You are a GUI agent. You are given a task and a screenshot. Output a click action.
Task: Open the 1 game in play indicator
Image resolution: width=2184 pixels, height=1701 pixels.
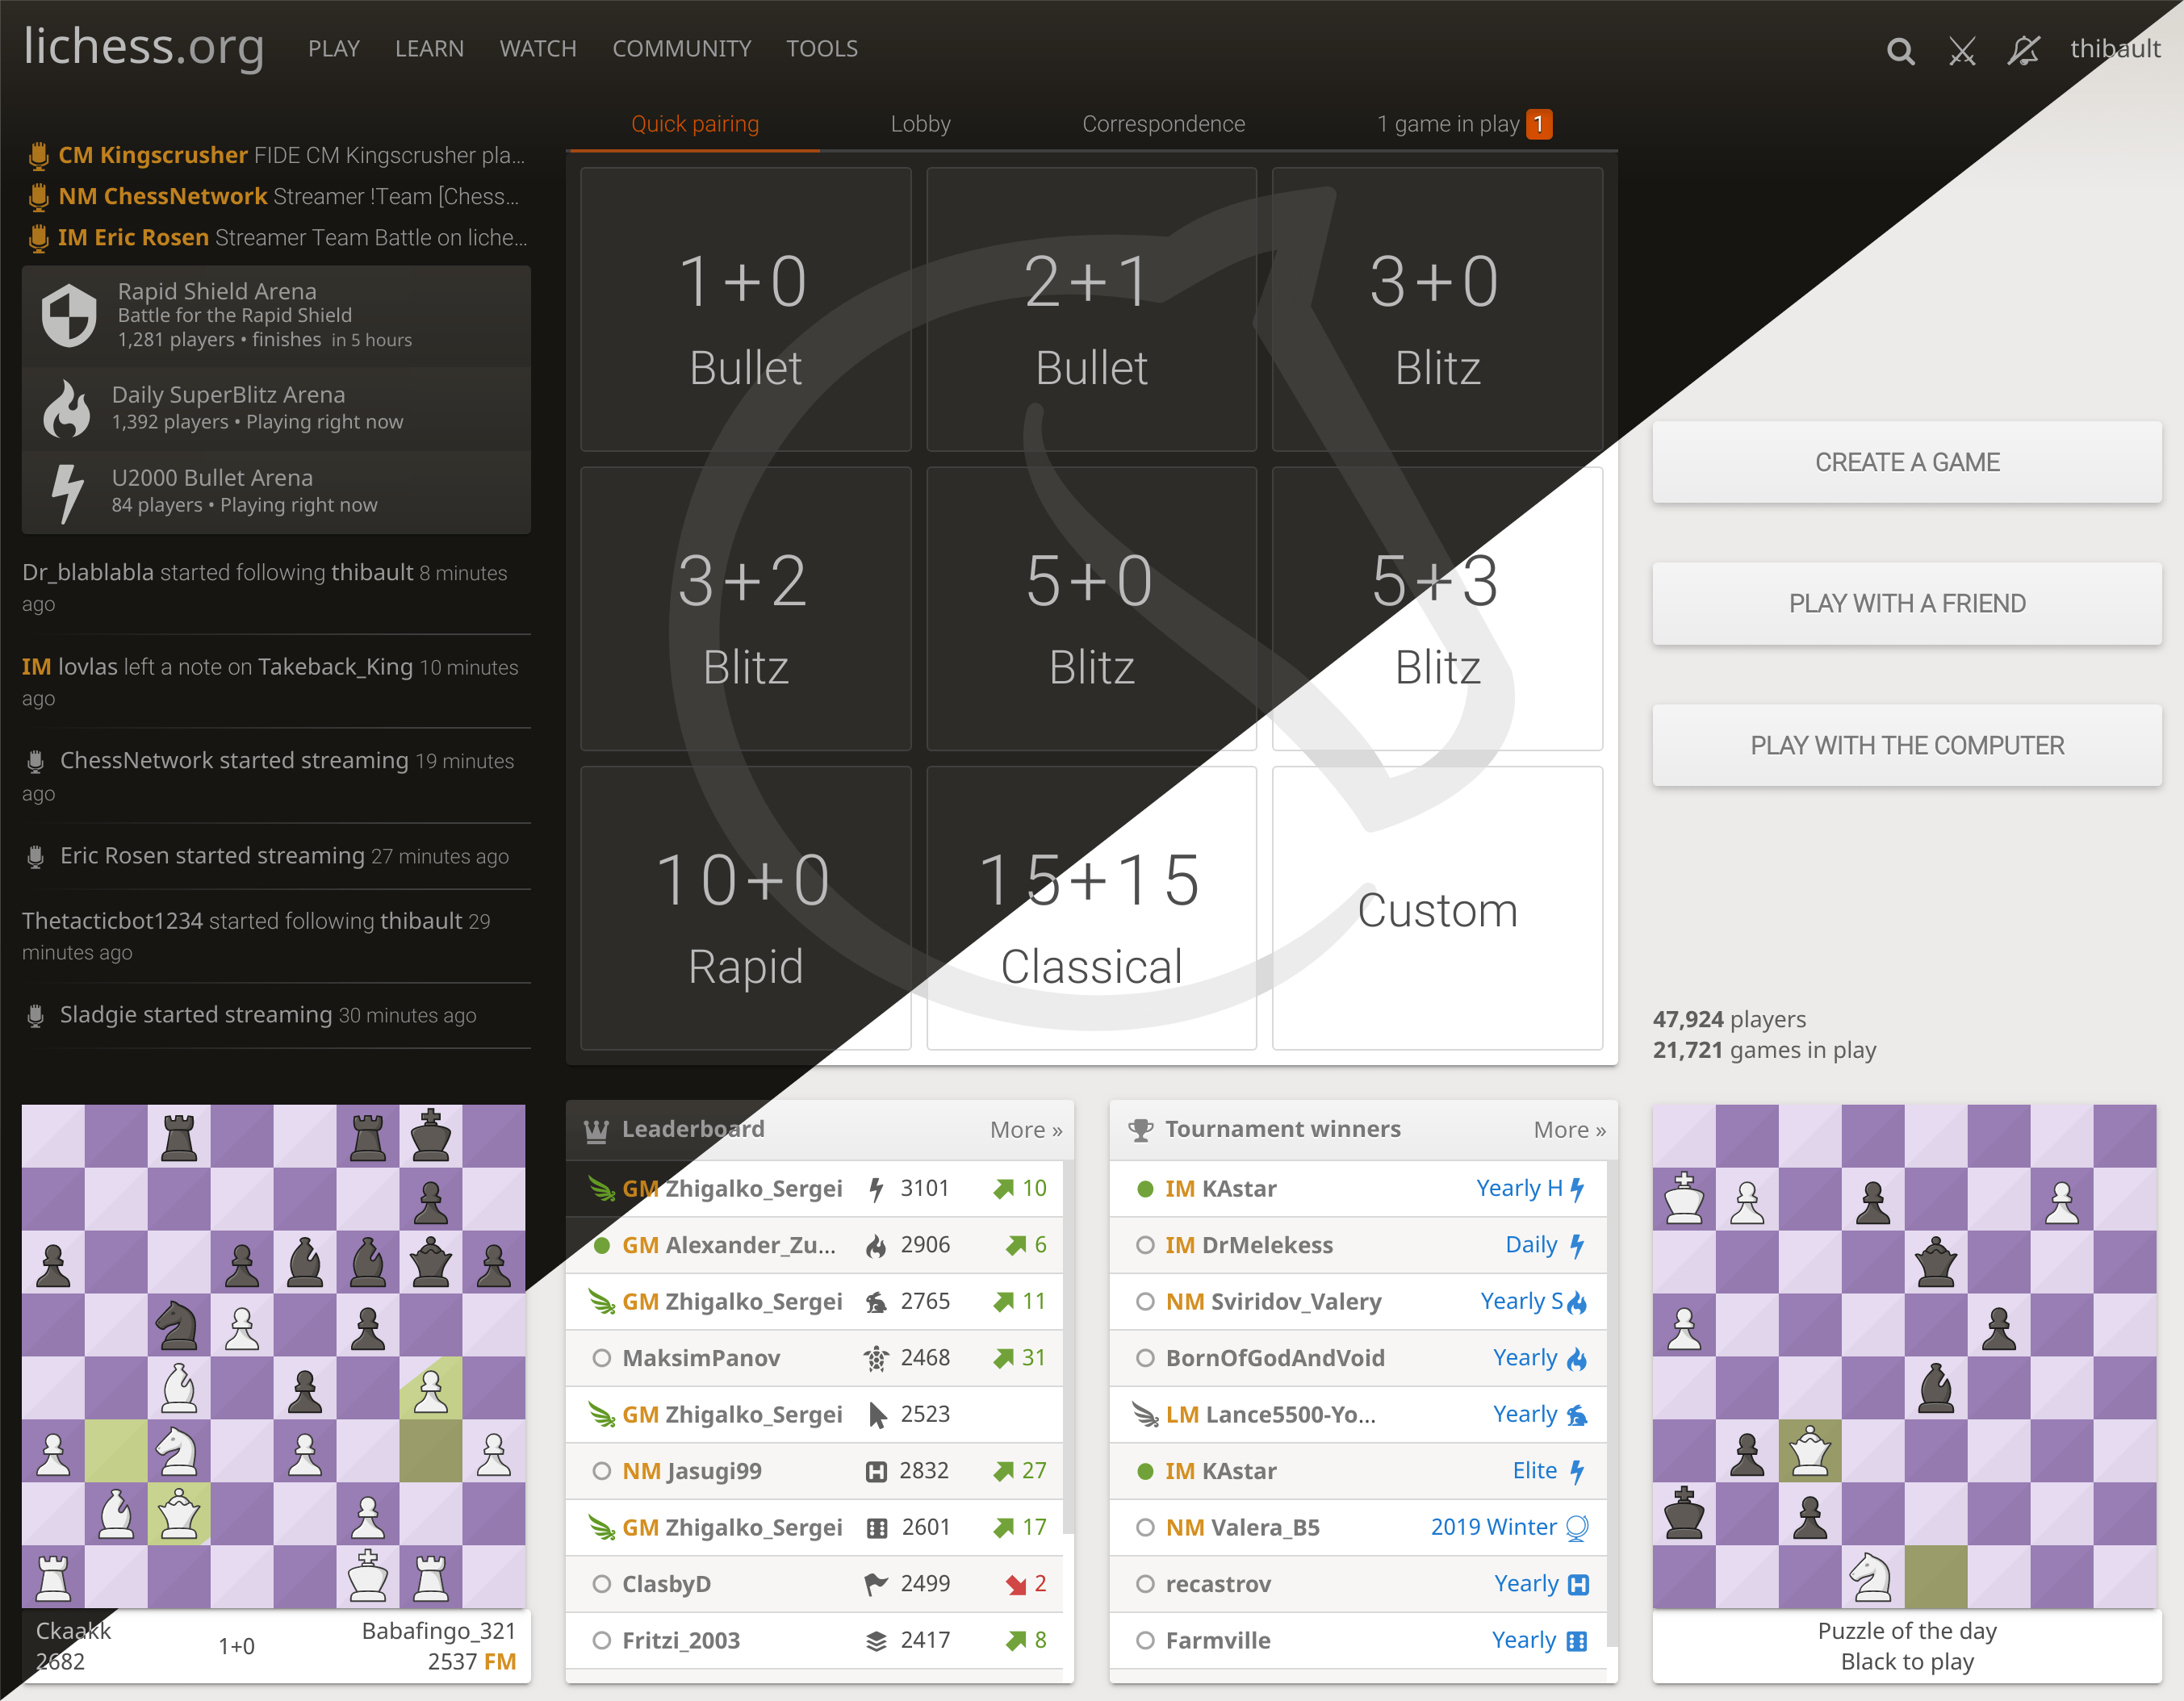coord(1464,123)
